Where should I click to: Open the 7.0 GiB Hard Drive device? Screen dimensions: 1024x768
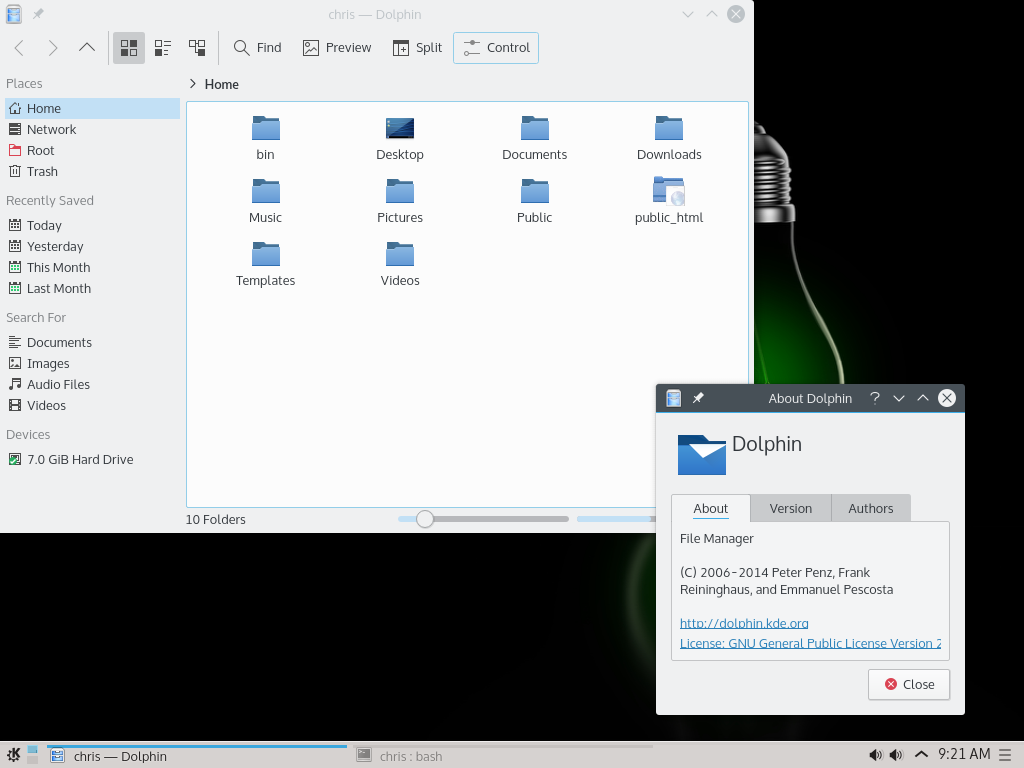(92, 459)
